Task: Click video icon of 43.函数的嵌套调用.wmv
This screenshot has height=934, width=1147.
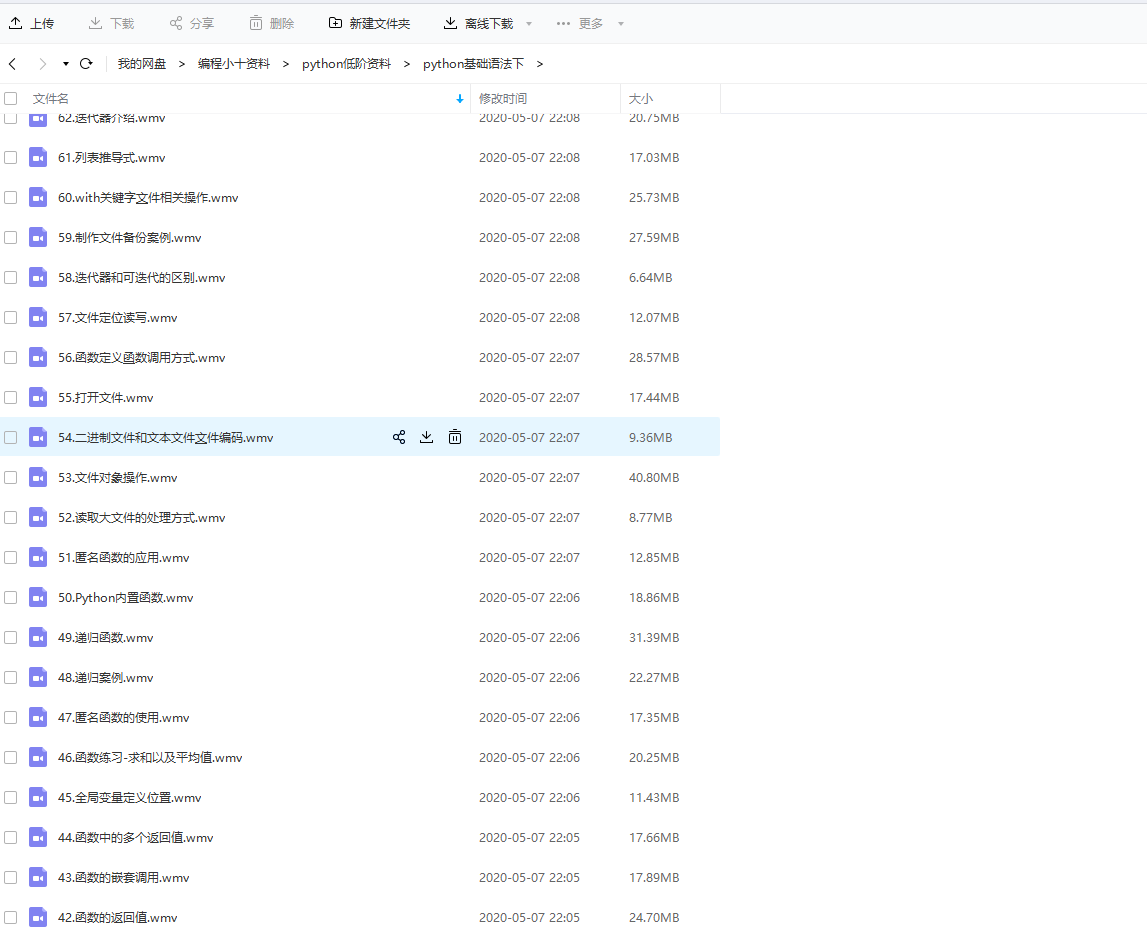Action: (x=38, y=877)
